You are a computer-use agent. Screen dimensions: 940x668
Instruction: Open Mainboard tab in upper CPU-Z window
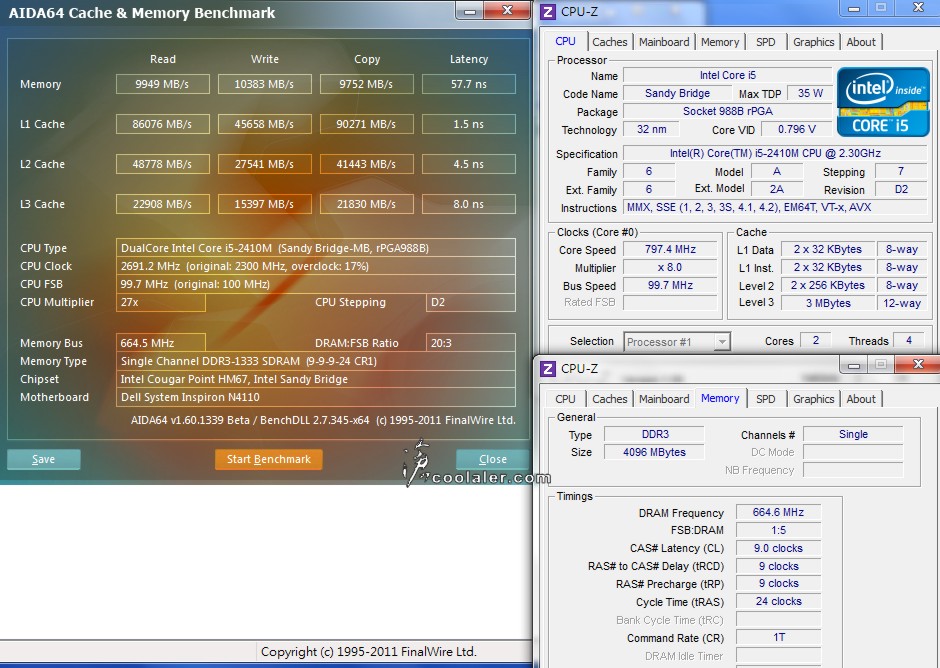point(664,42)
